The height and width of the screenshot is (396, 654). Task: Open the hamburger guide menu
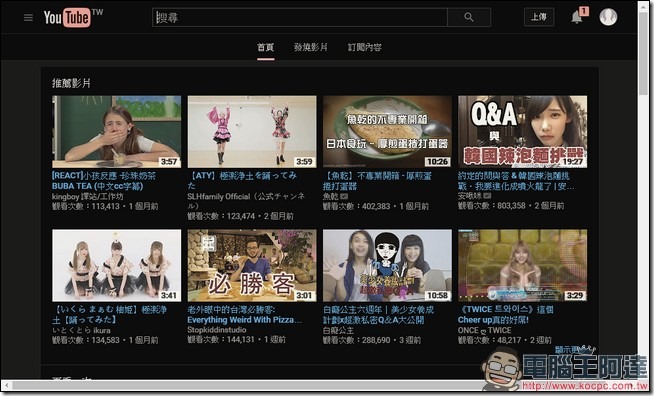pyautogui.click(x=28, y=18)
